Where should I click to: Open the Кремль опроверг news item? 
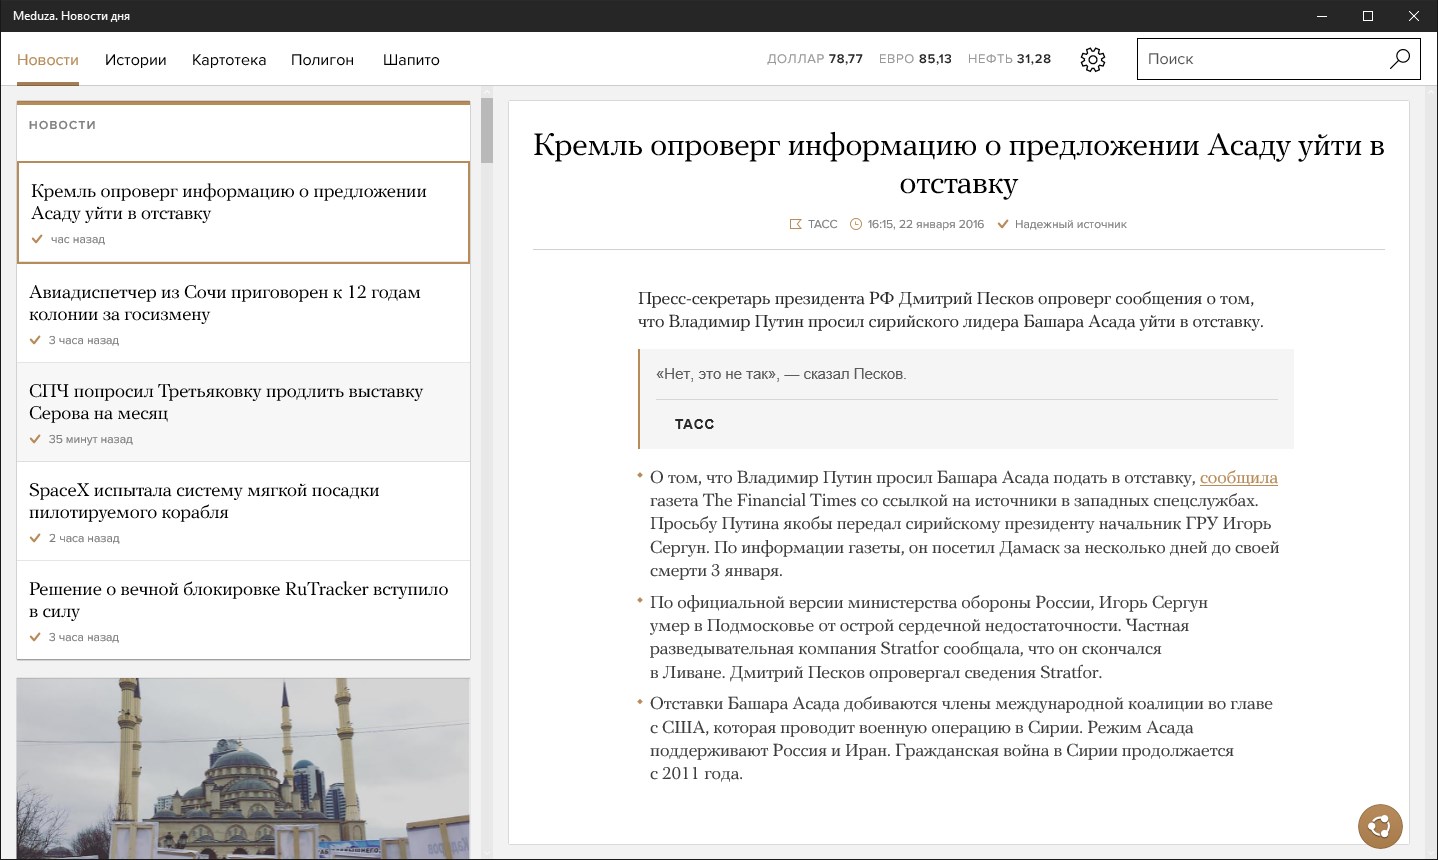coord(243,212)
